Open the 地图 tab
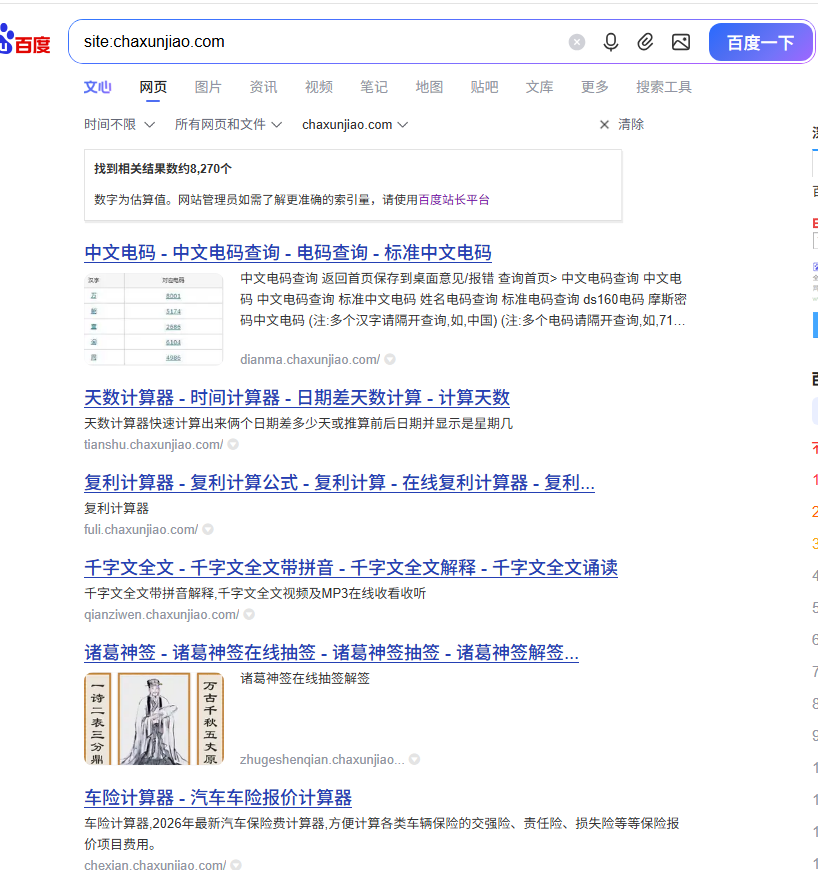This screenshot has width=818, height=870. [x=429, y=87]
